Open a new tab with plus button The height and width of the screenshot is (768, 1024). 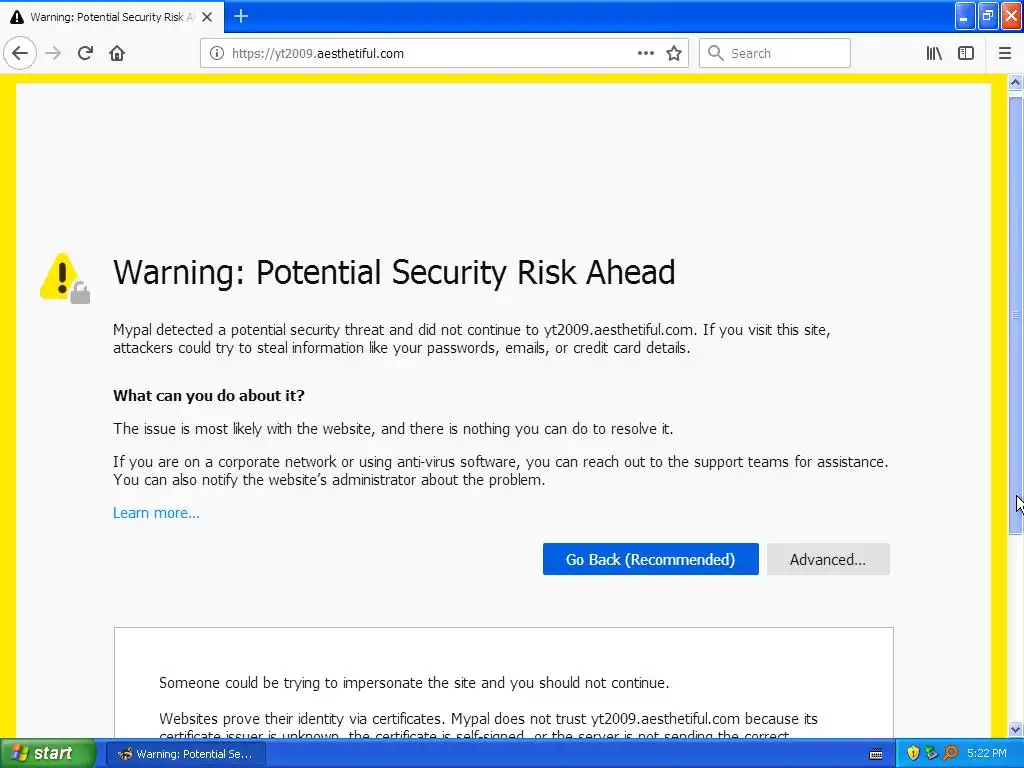(241, 16)
